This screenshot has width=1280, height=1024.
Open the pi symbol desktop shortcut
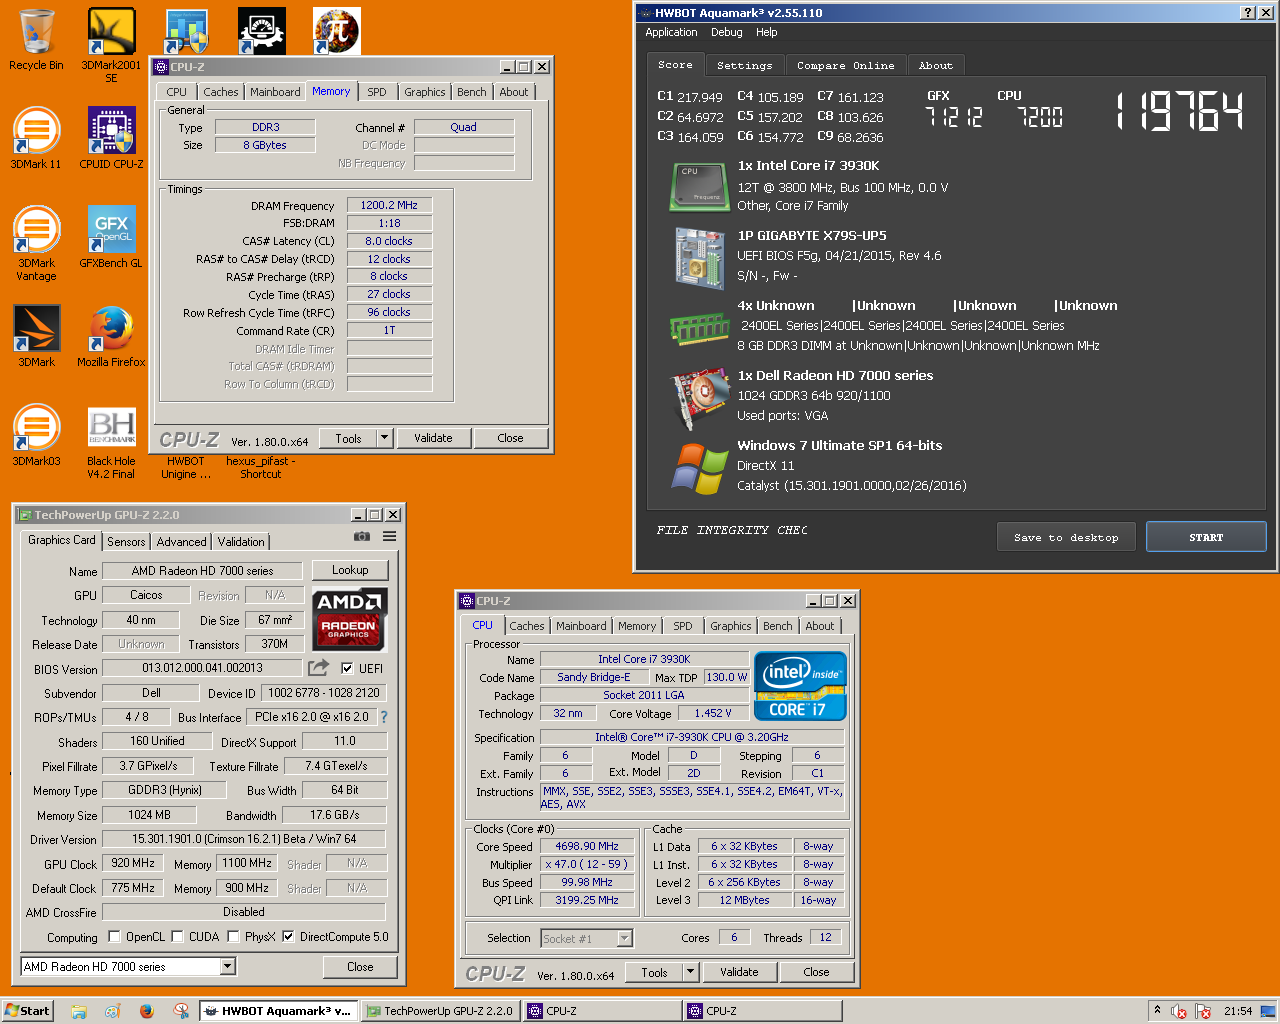pos(337,31)
